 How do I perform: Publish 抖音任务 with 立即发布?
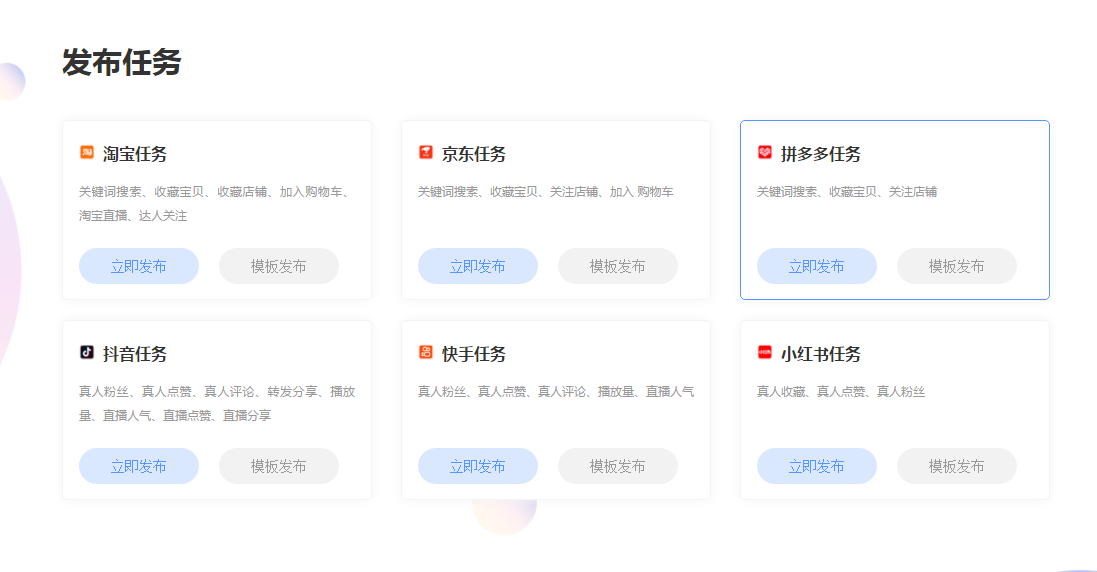coord(139,466)
